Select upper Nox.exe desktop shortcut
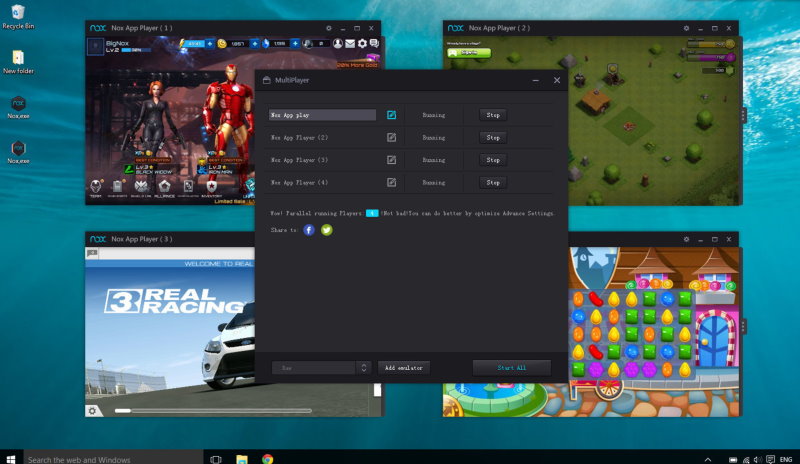This screenshot has width=800, height=464. coord(18,107)
